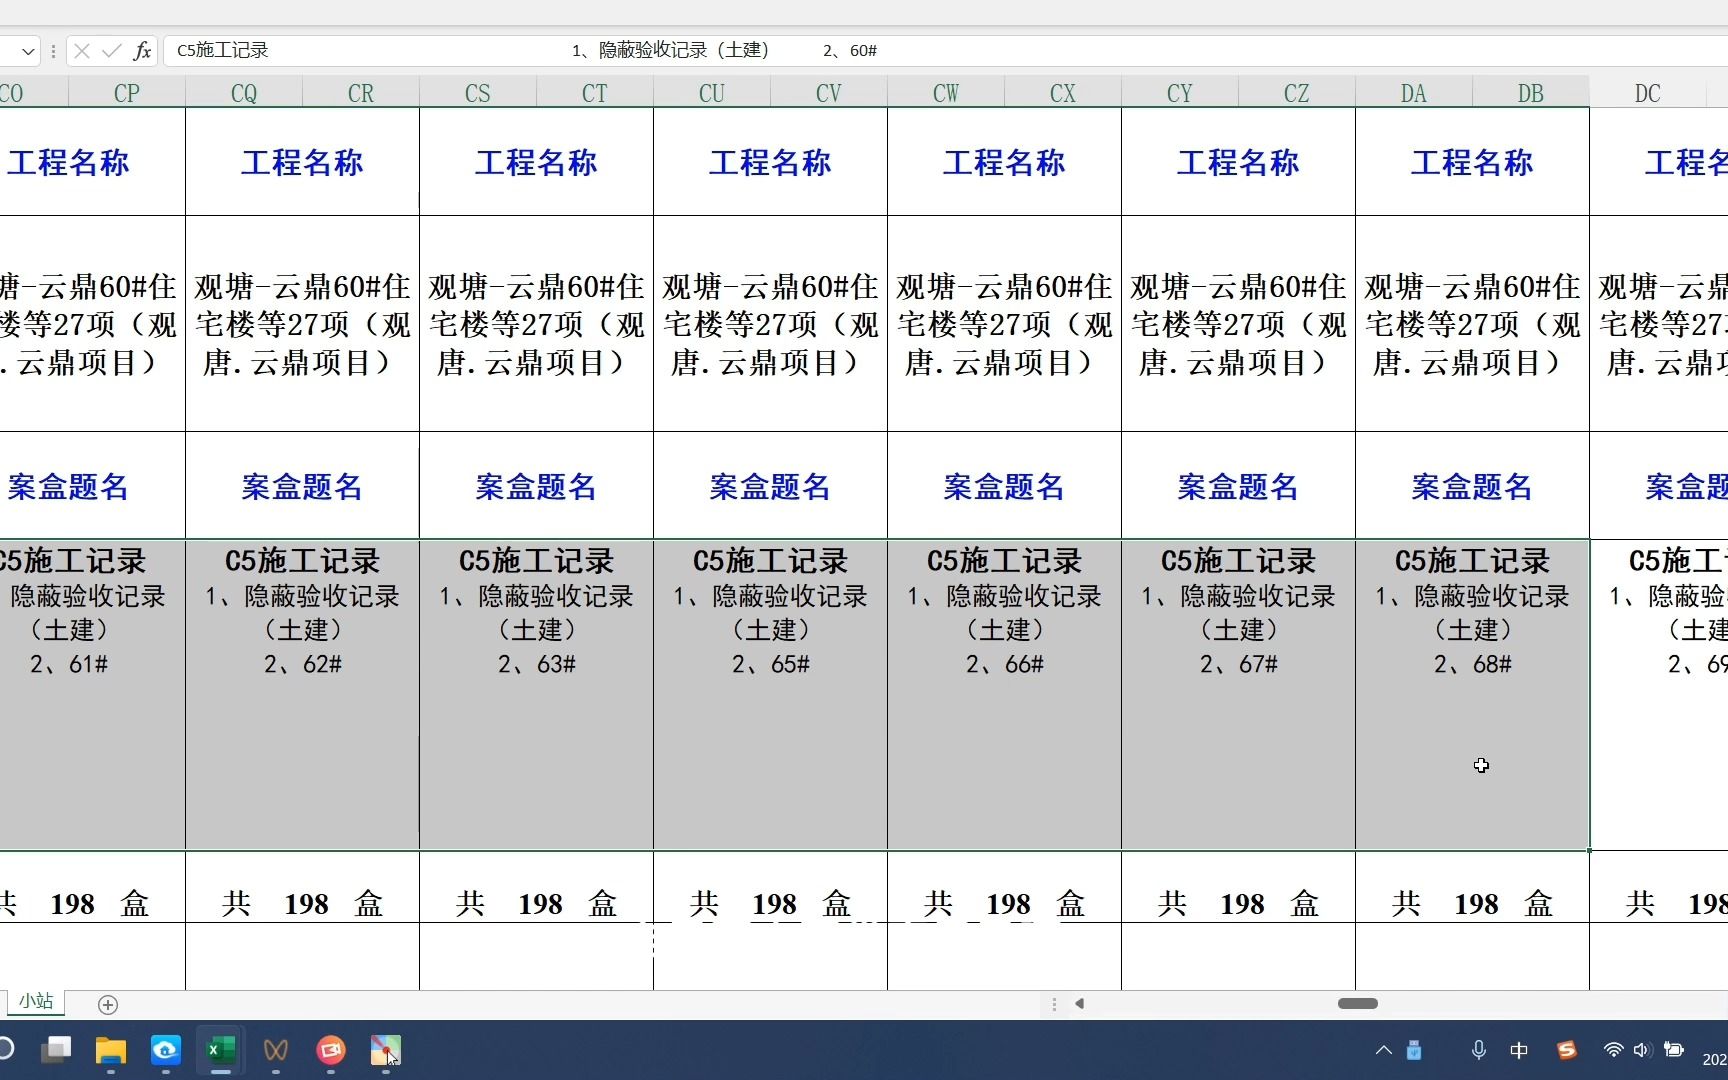Open Wi-Fi network settings tray icon
1728x1080 pixels.
[x=1613, y=1050]
